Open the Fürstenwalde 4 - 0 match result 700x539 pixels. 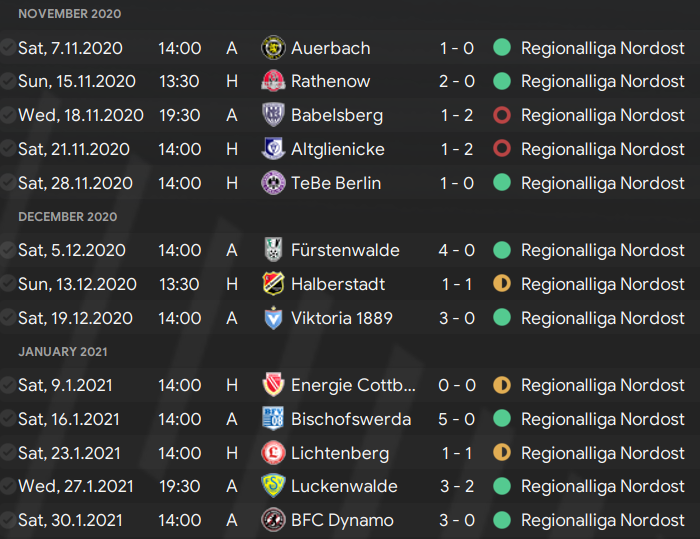coord(457,250)
